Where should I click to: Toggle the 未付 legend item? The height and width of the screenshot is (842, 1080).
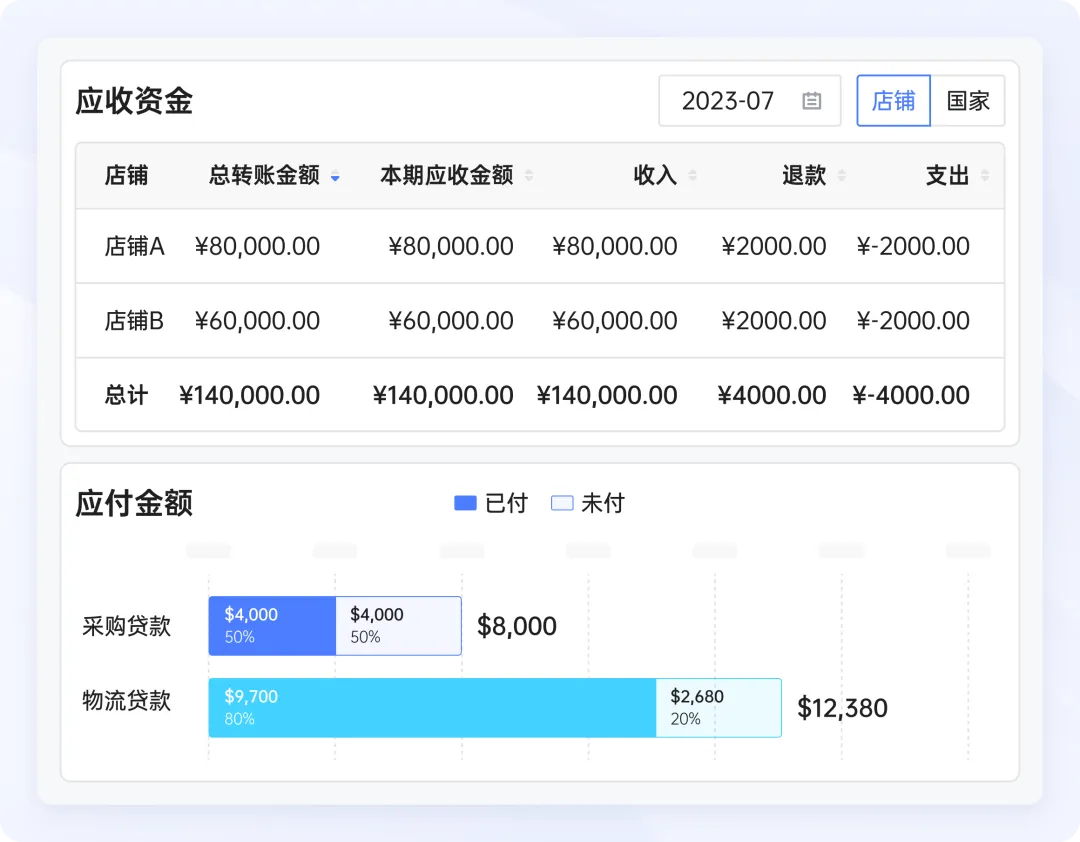pyautogui.click(x=588, y=504)
